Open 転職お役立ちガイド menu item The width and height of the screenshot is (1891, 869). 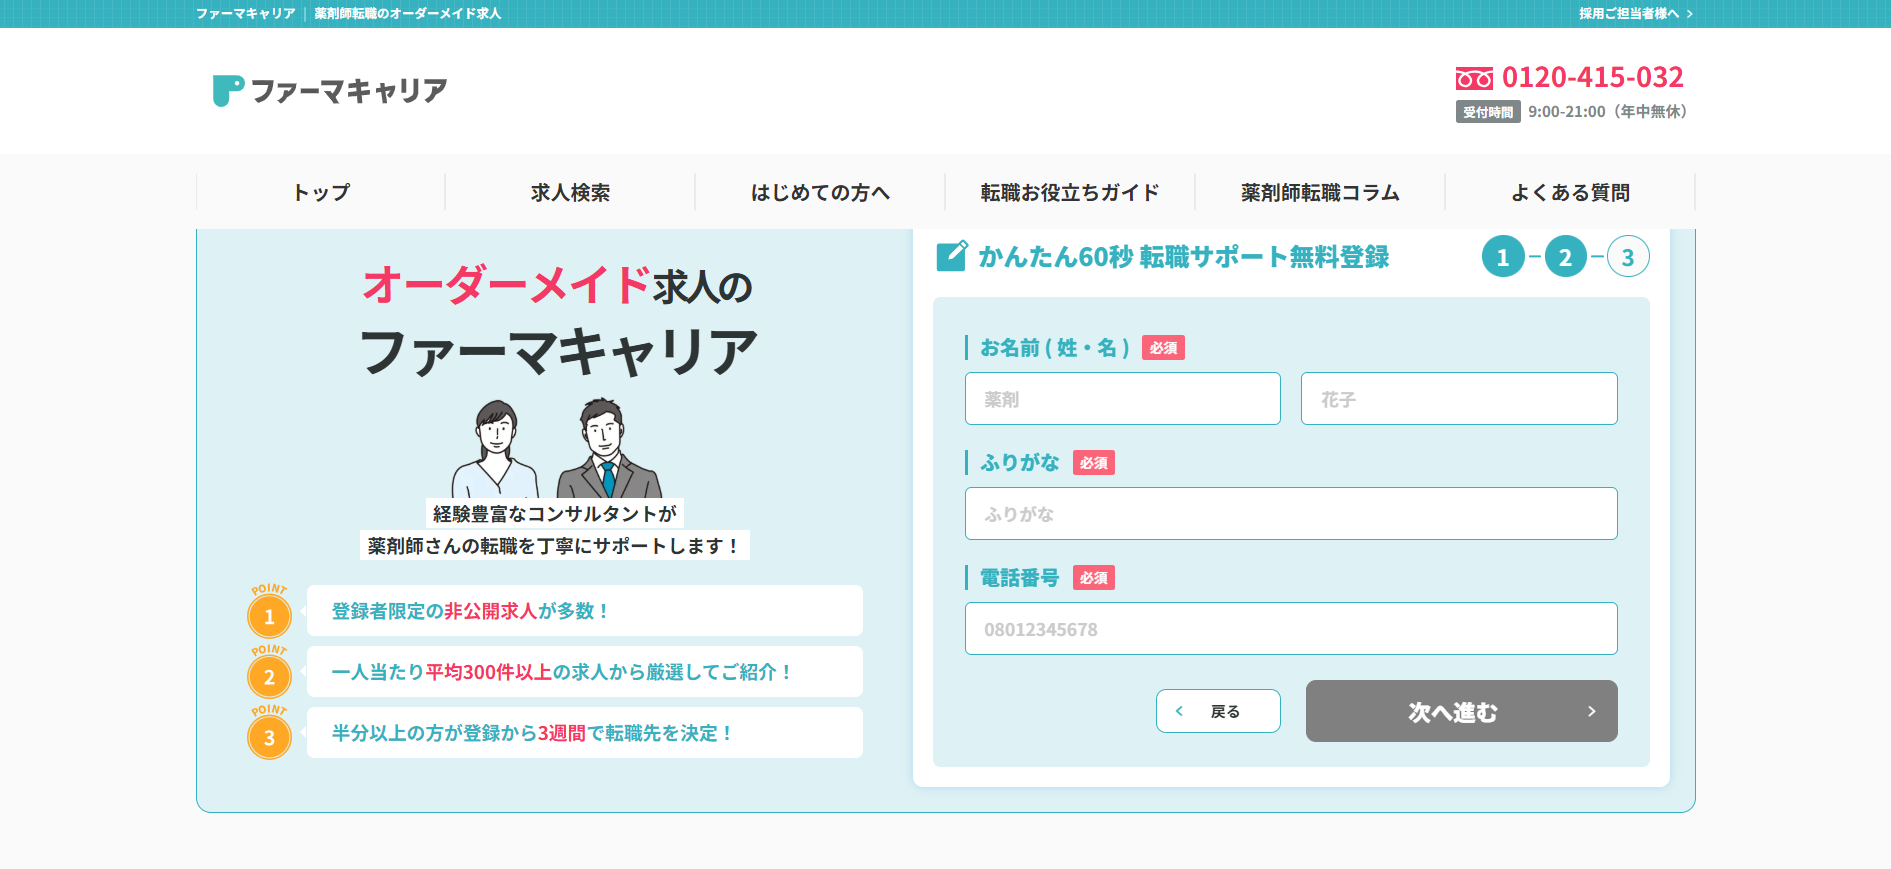(x=1070, y=192)
